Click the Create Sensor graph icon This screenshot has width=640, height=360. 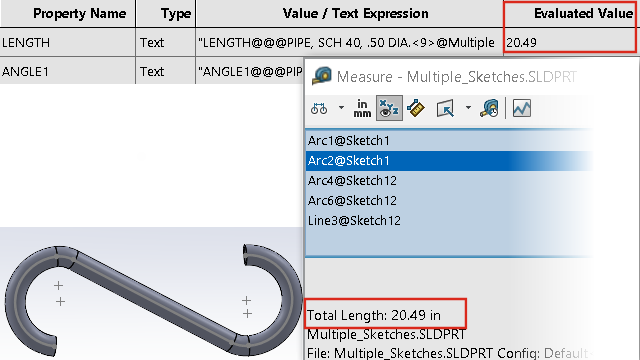tap(522, 108)
